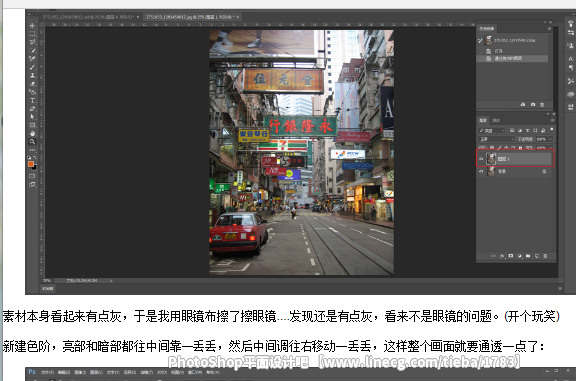Create new snapshot camera icon in History
This screenshot has width=576, height=381.
point(533,105)
